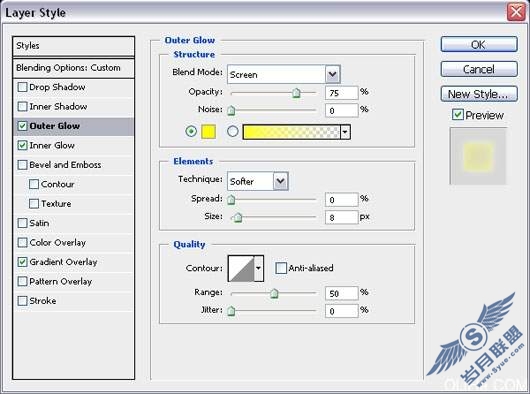Open the Gradient Overlay settings row
530x394 pixels.
point(73,262)
